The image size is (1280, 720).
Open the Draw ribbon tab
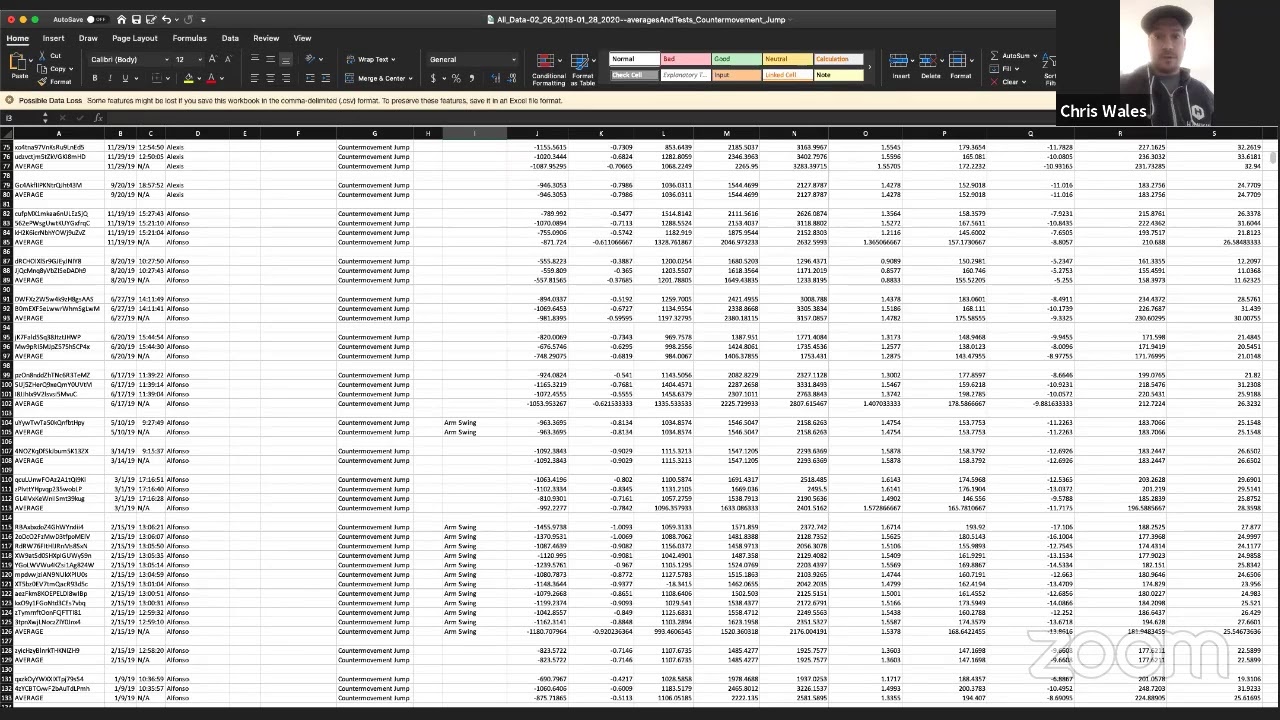point(88,38)
